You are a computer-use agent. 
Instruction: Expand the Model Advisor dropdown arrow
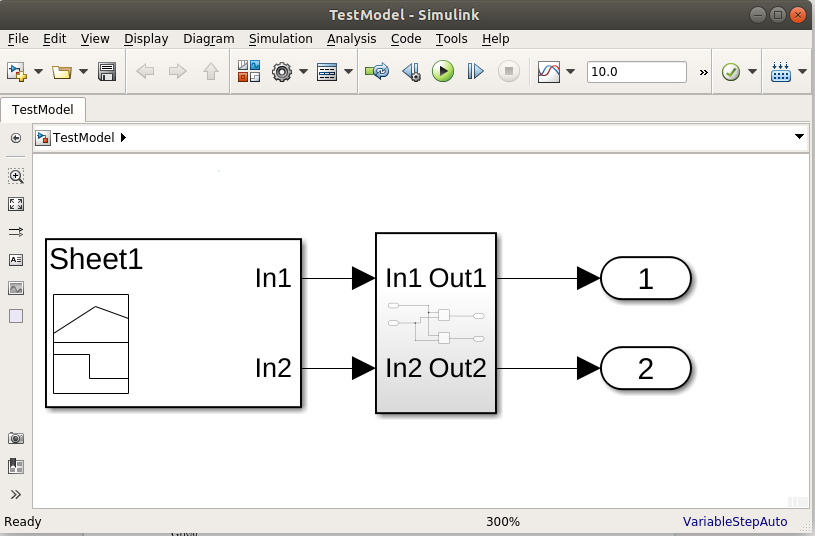[752, 72]
